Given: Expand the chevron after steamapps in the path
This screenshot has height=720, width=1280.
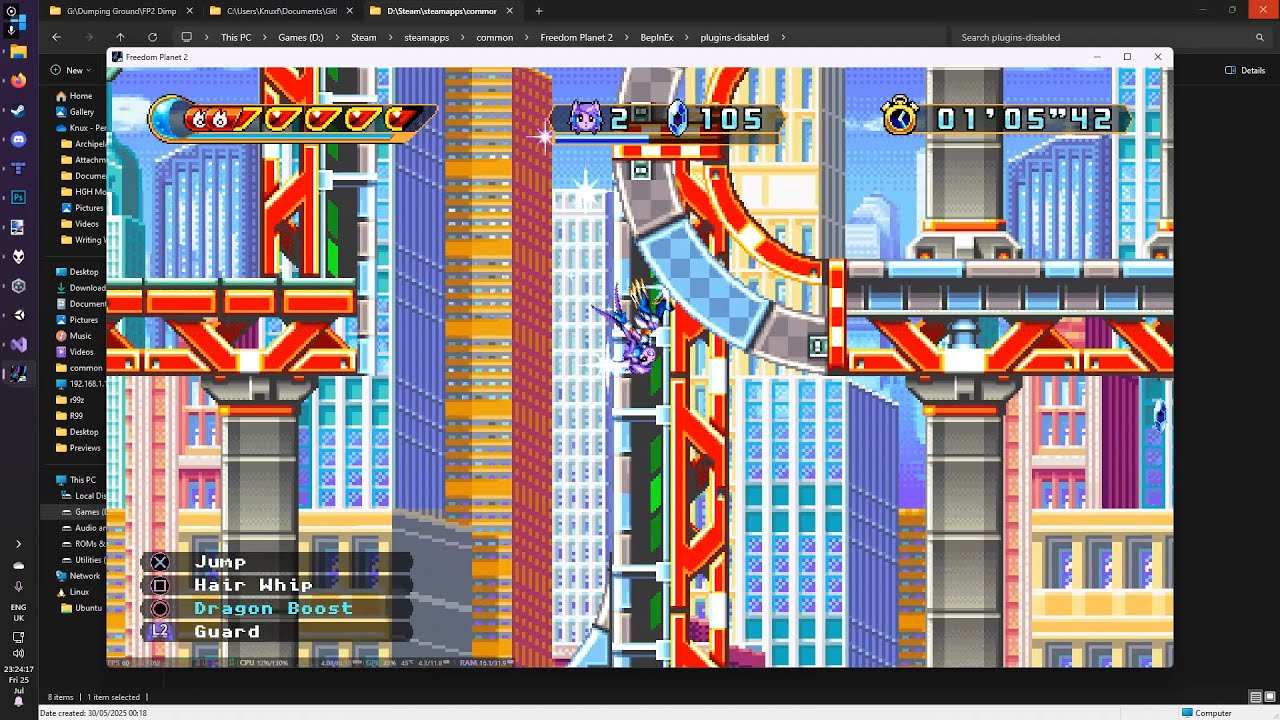Looking at the screenshot, I should [463, 37].
